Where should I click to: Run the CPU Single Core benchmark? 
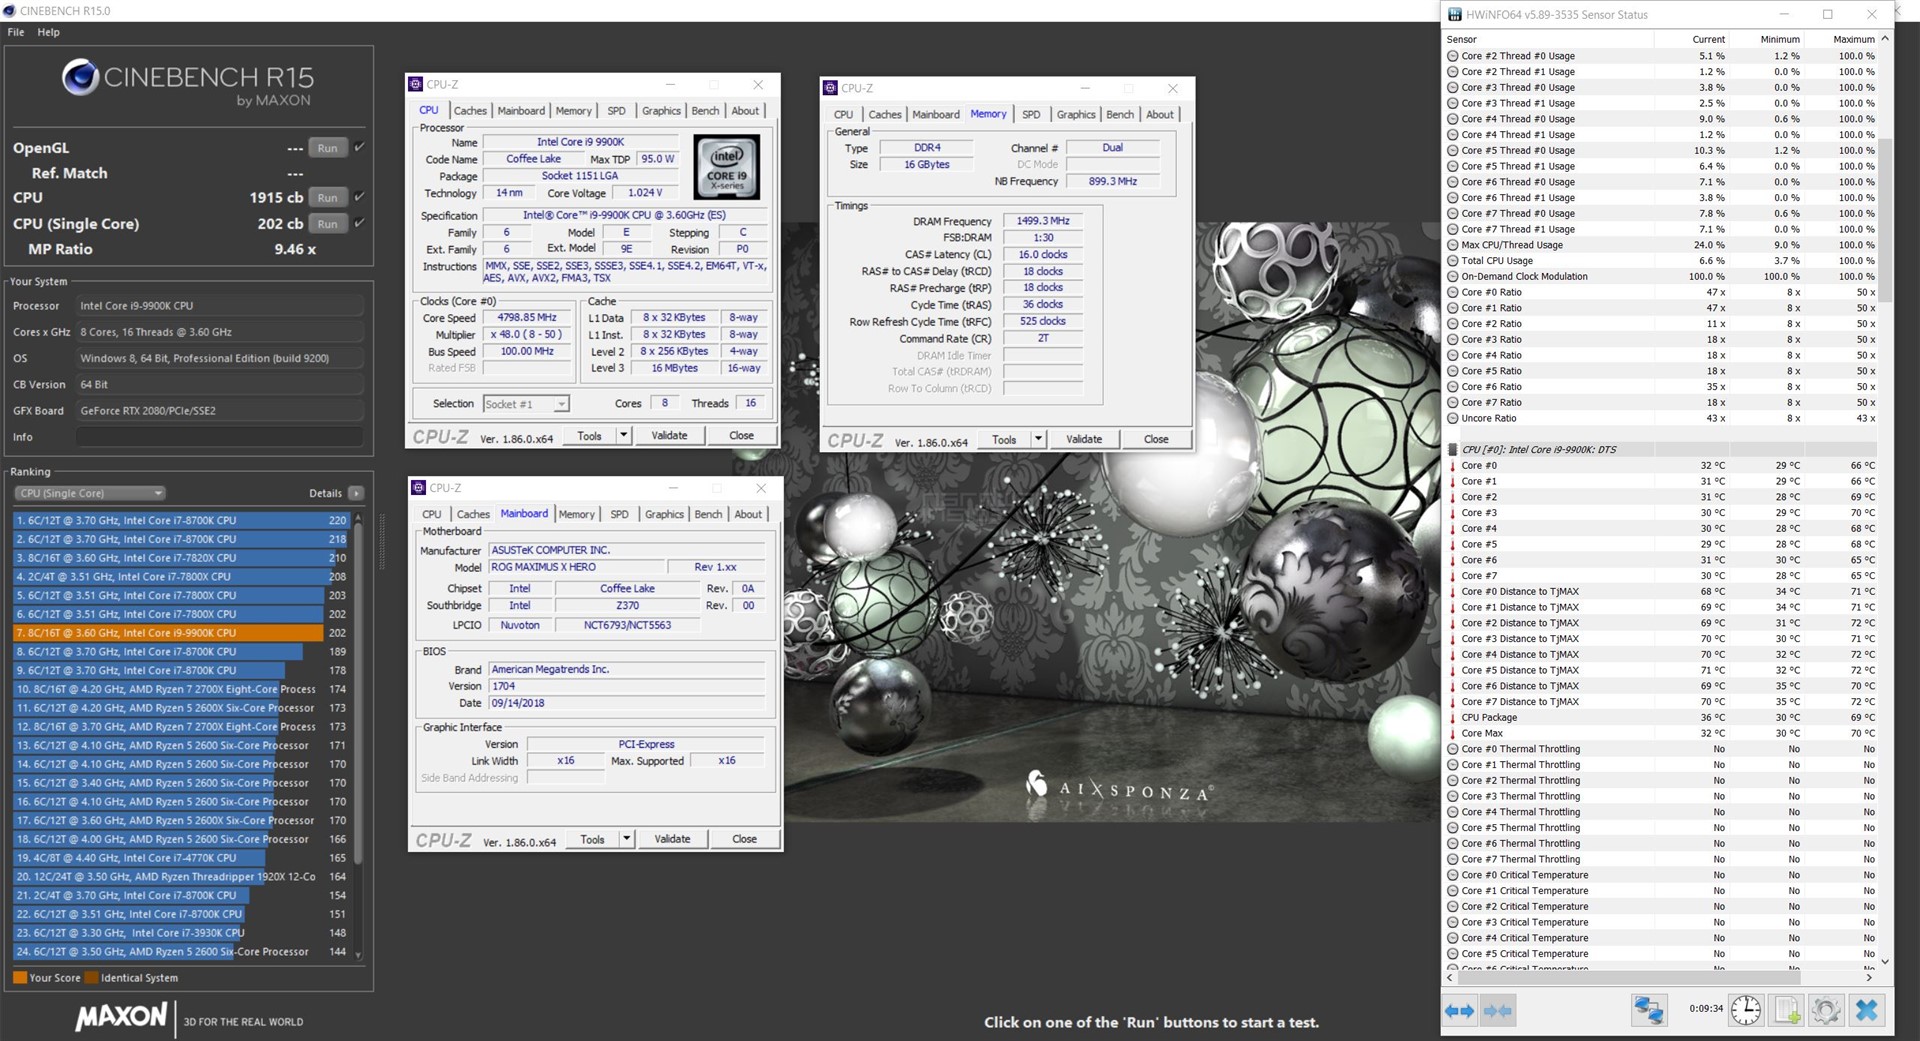(x=328, y=224)
